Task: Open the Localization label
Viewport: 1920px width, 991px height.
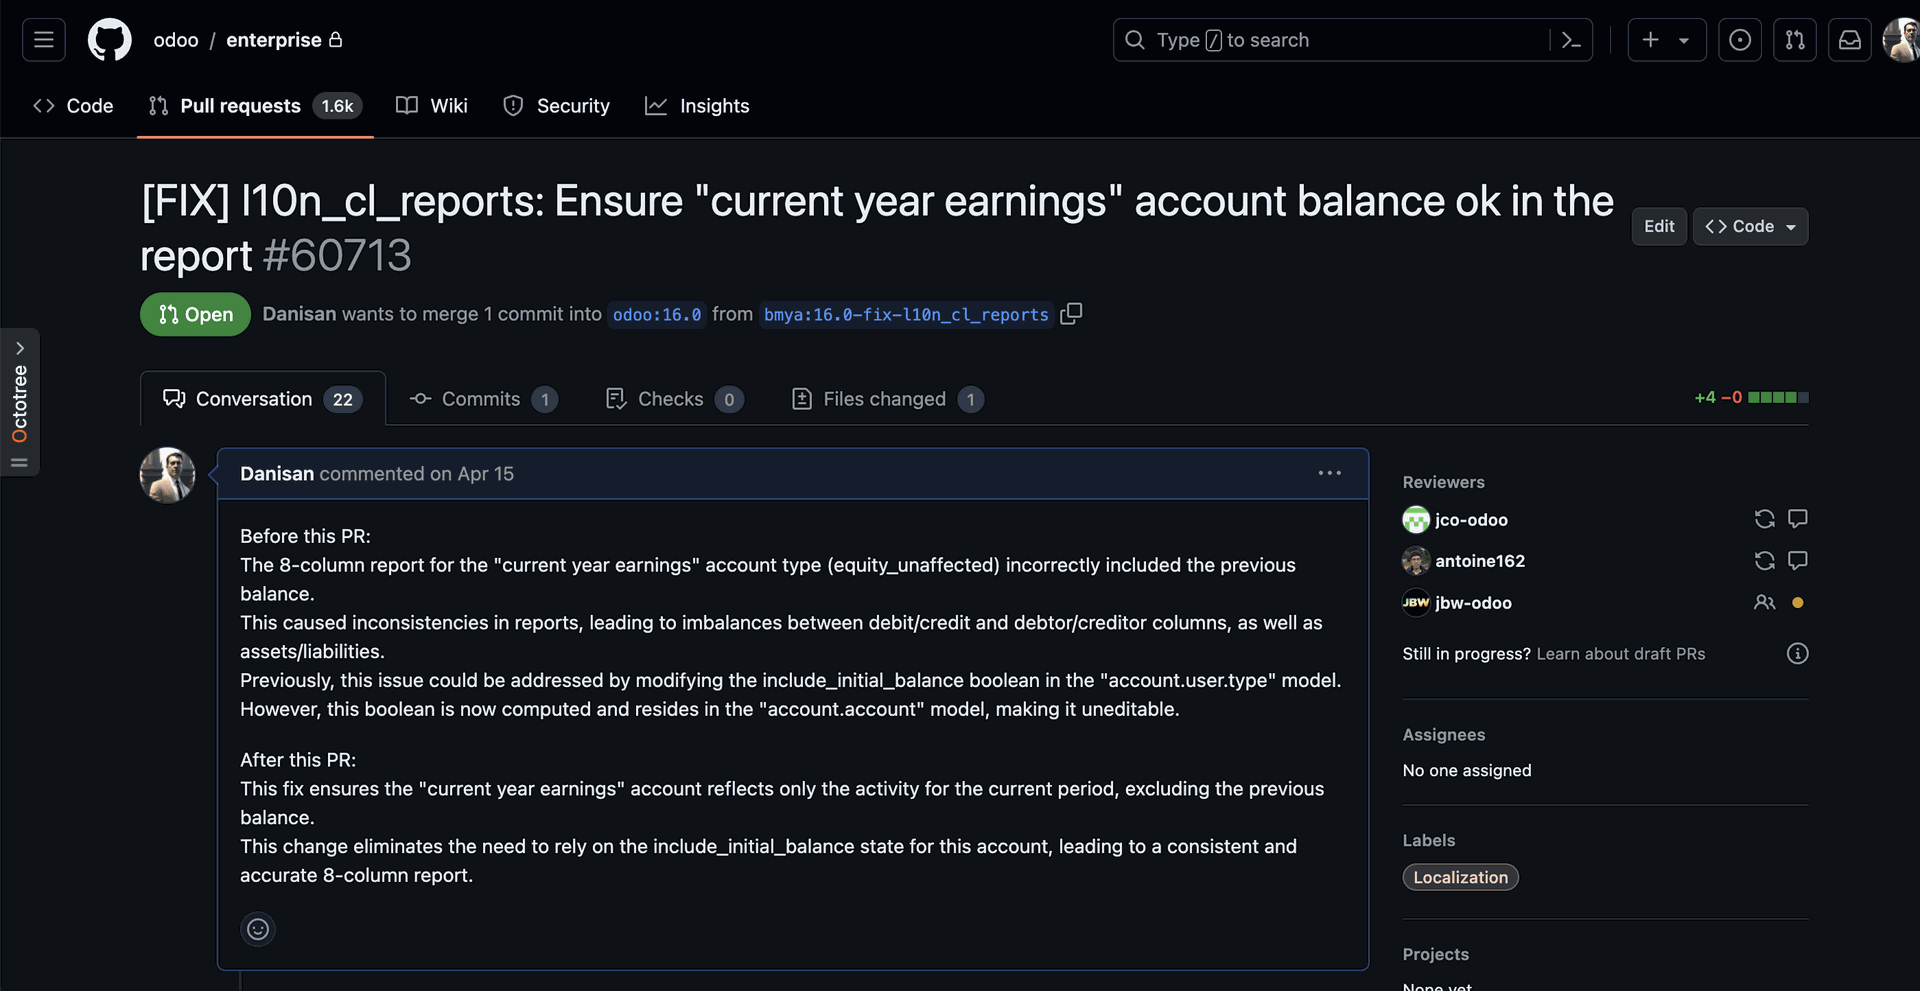Action: point(1460,877)
